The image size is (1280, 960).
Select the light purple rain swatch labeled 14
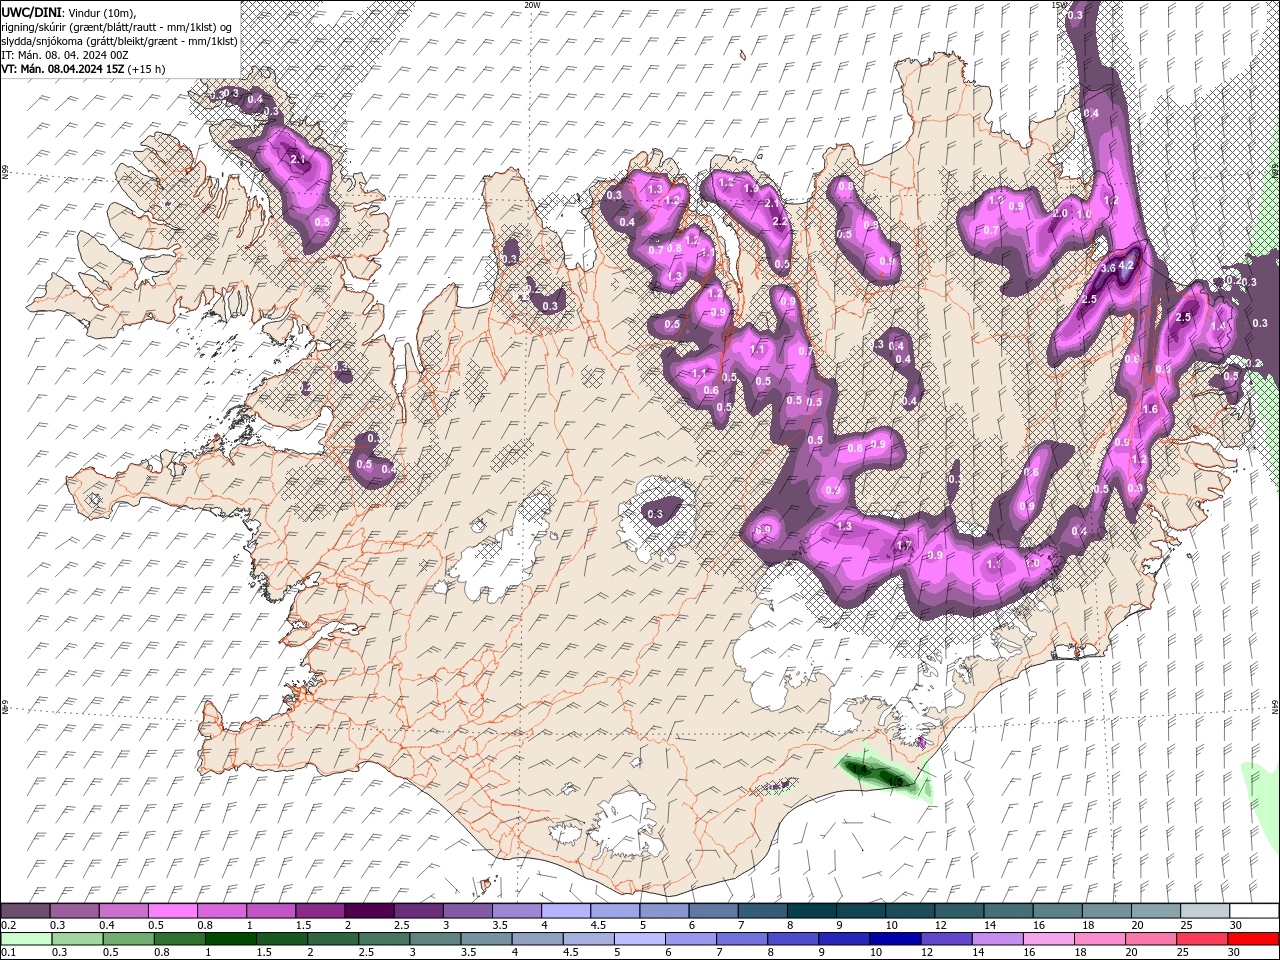tap(996, 938)
